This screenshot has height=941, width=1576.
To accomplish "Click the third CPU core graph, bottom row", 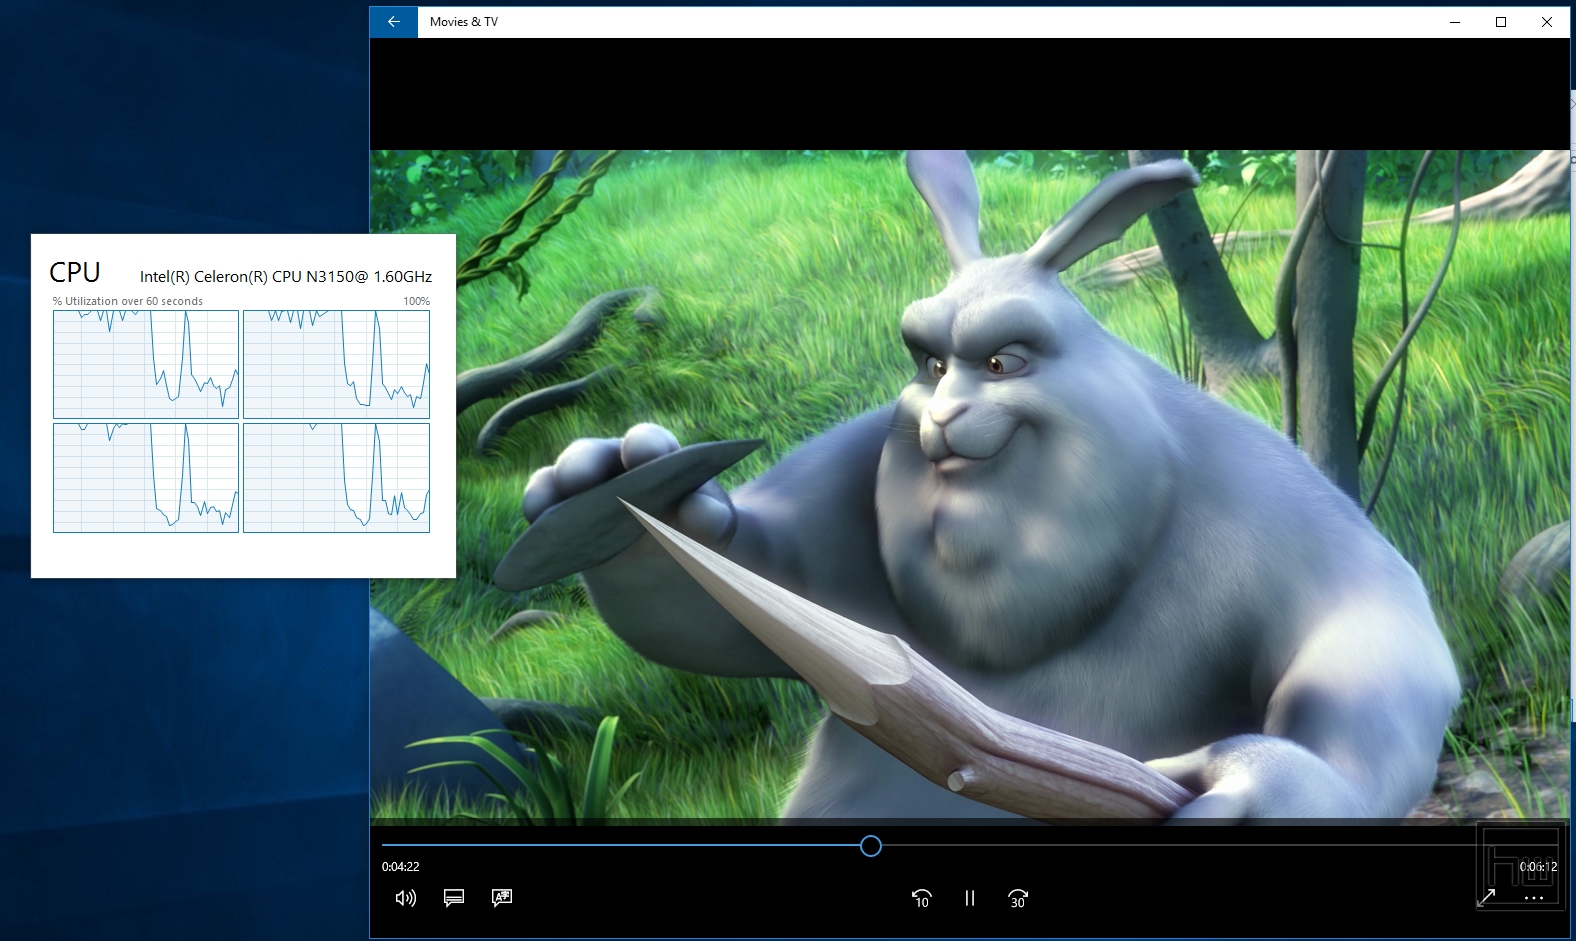I will coord(146,478).
